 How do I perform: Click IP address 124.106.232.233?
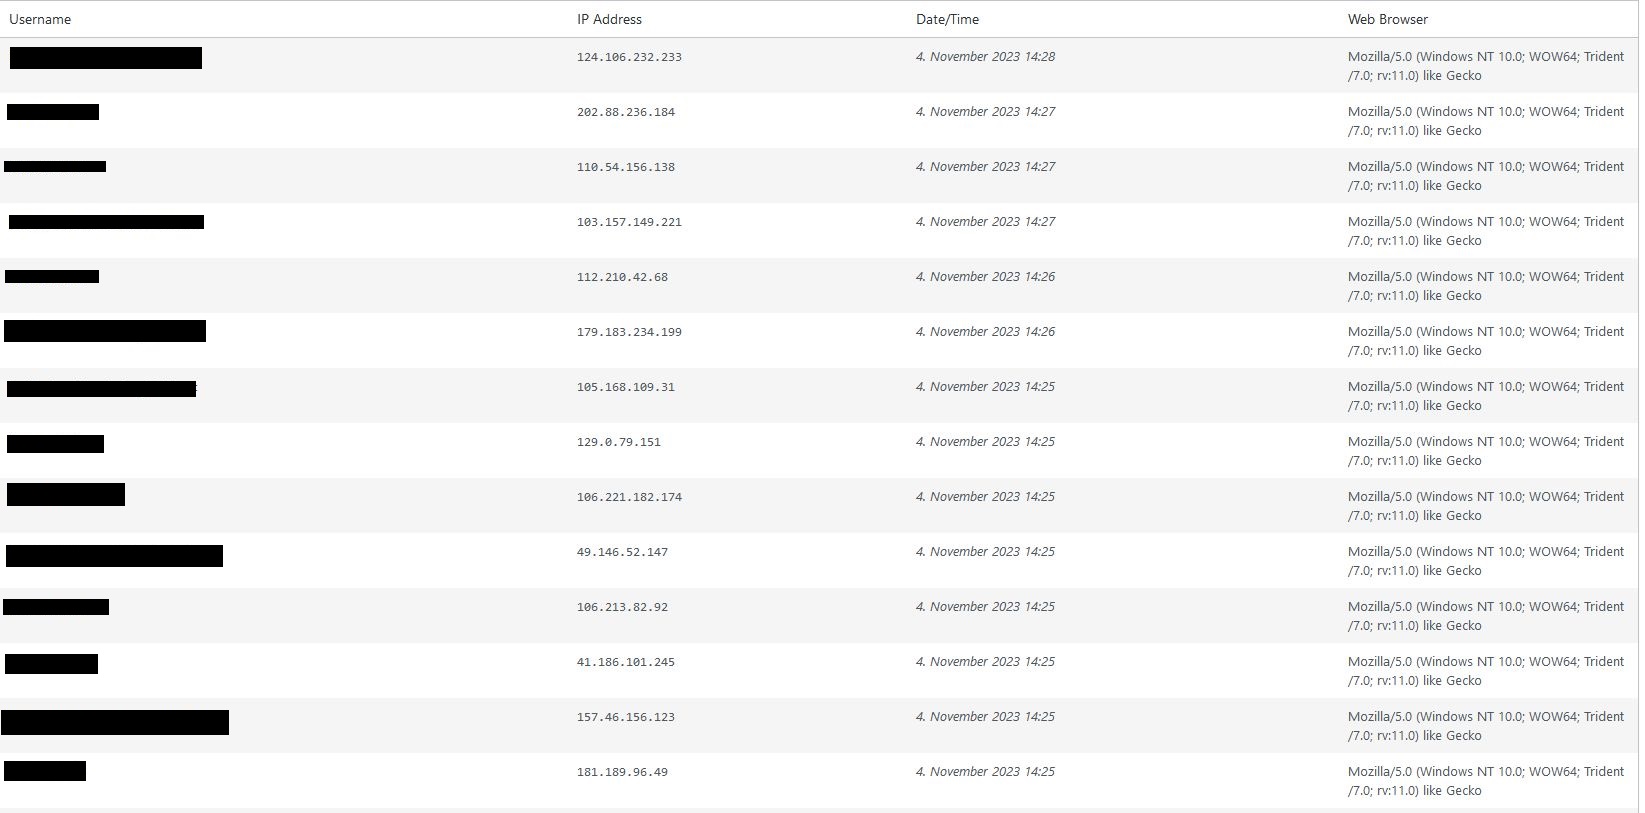(629, 57)
